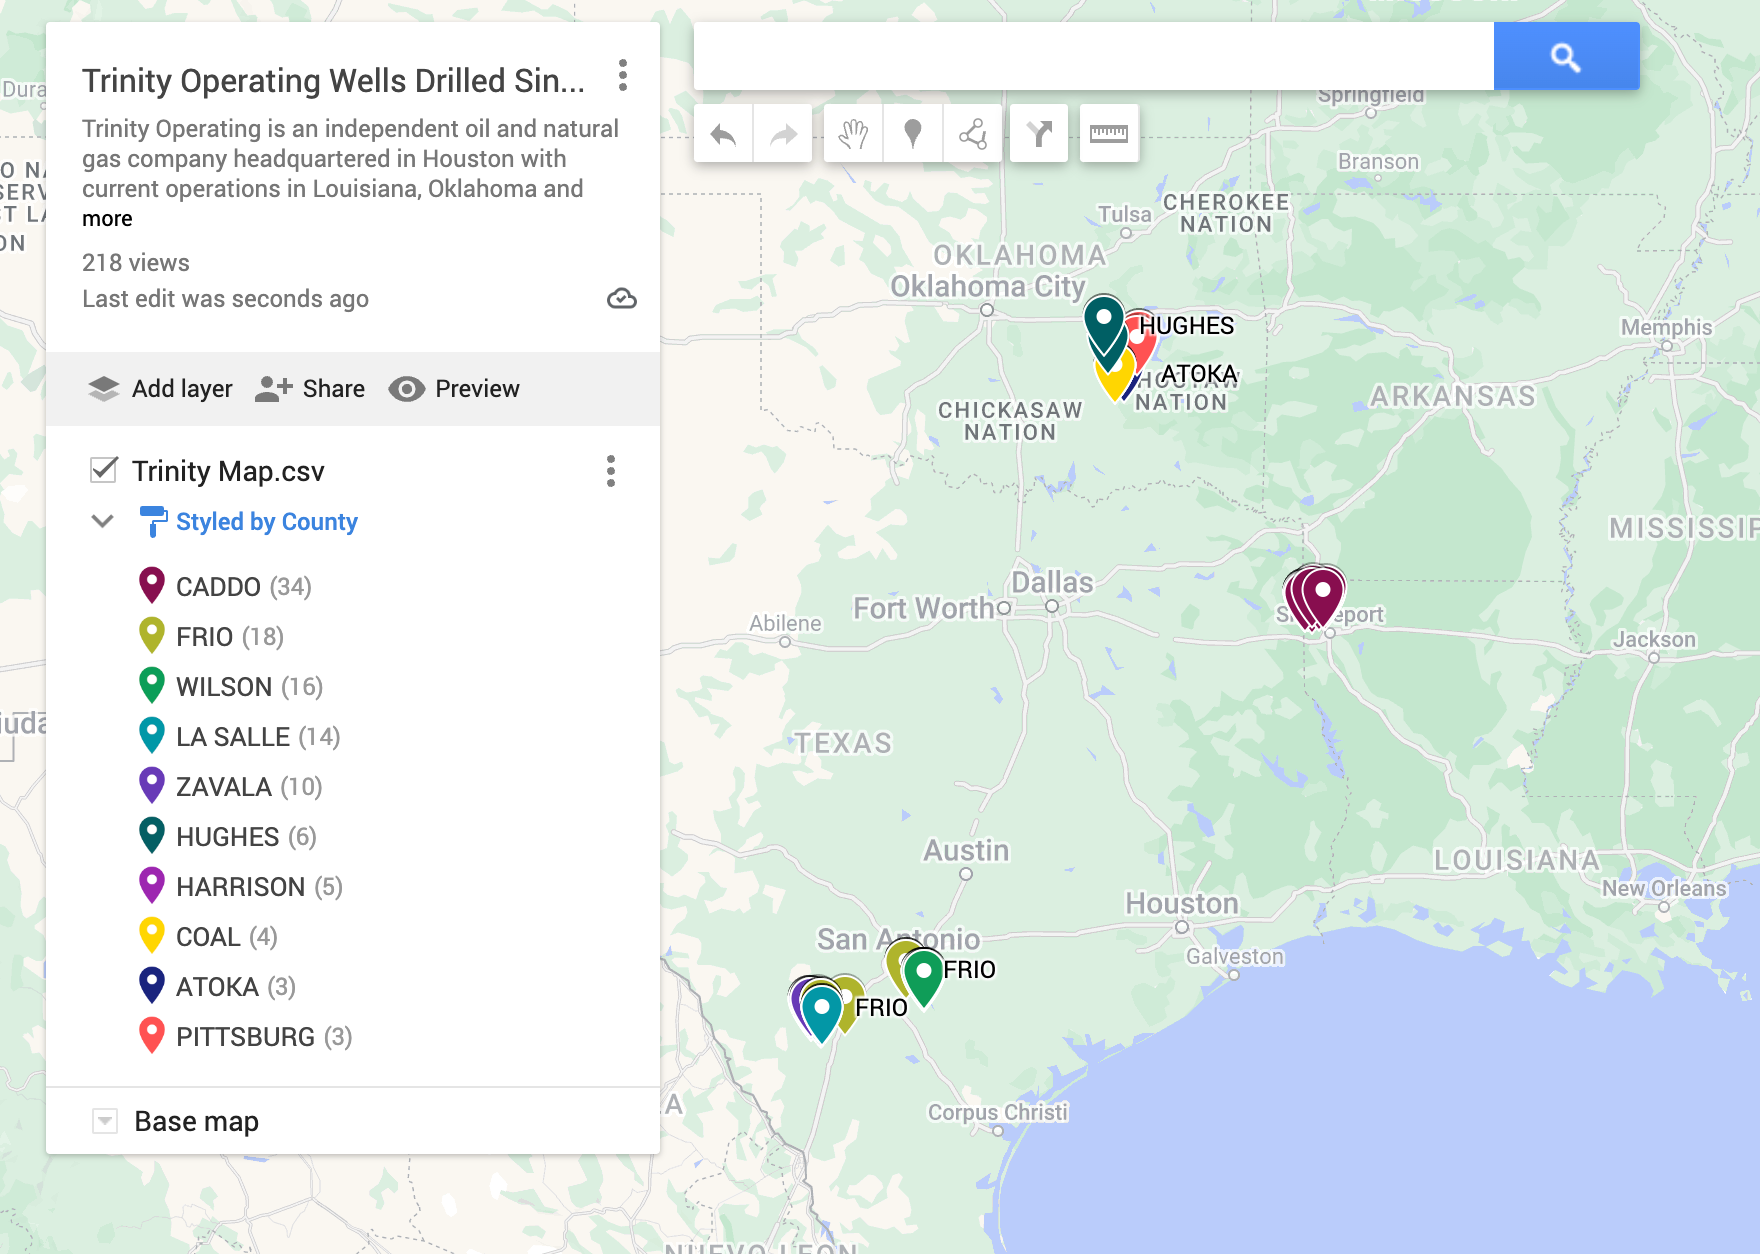
Task: Click inside the map search field
Action: (x=1090, y=56)
